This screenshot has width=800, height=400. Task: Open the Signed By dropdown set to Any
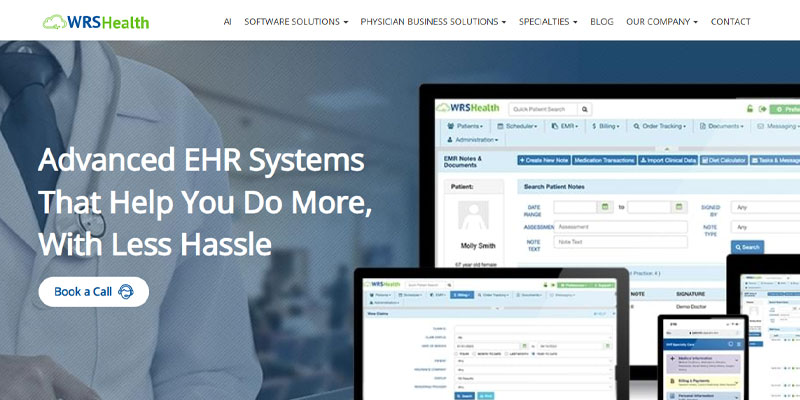tap(765, 207)
